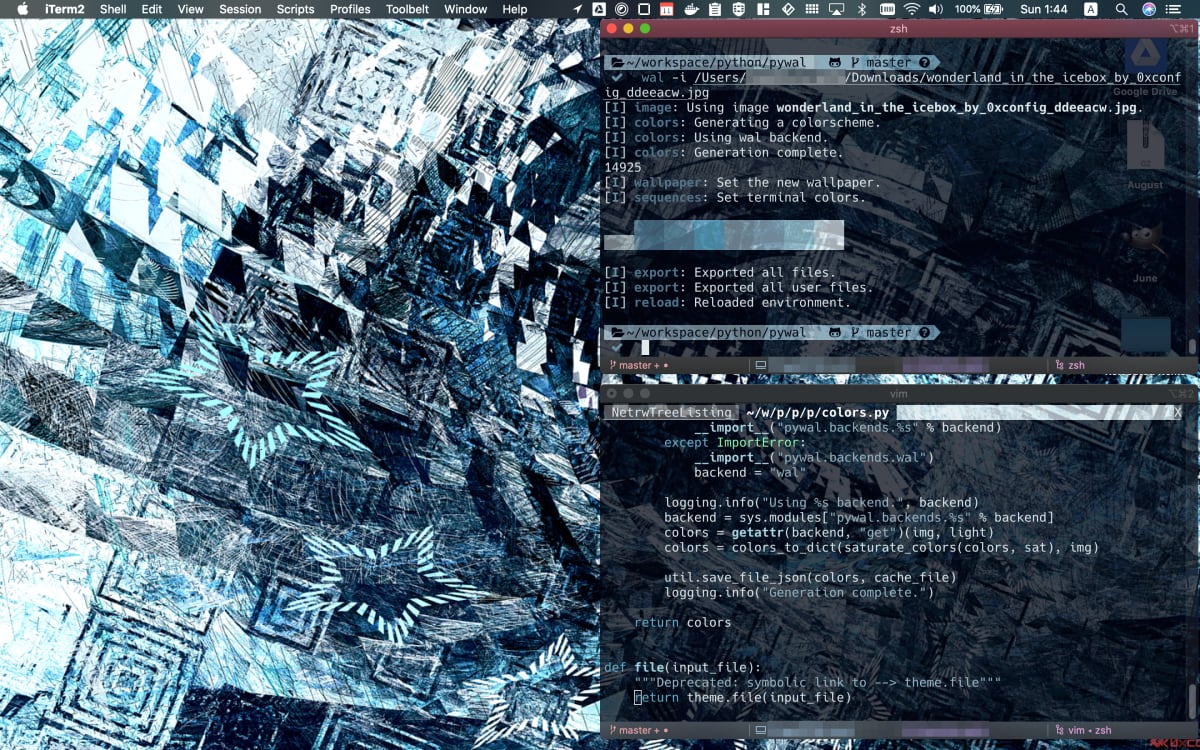Screen dimensions: 1200x750
Task: Click 'except ImportError:' line in vim
Action: click(734, 442)
